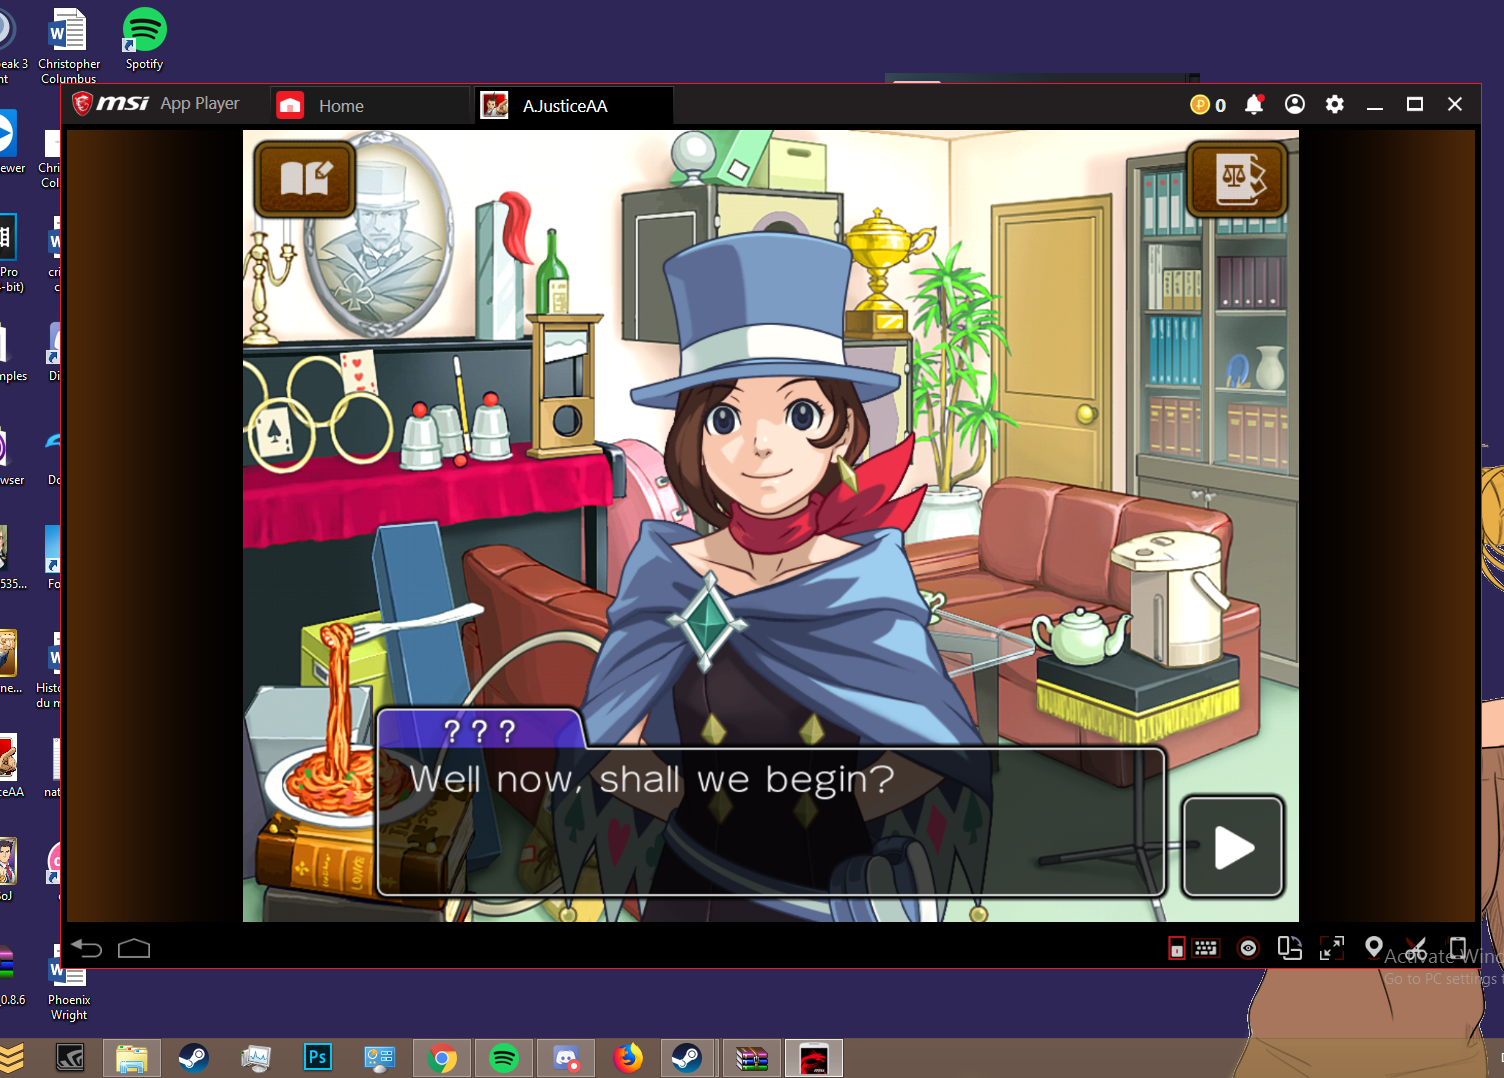Advance the dialogue with the play arrow
1504x1078 pixels.
1233,848
